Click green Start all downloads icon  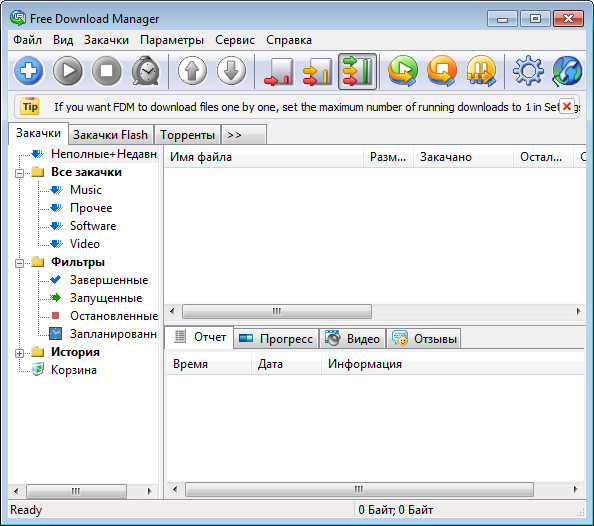point(403,71)
